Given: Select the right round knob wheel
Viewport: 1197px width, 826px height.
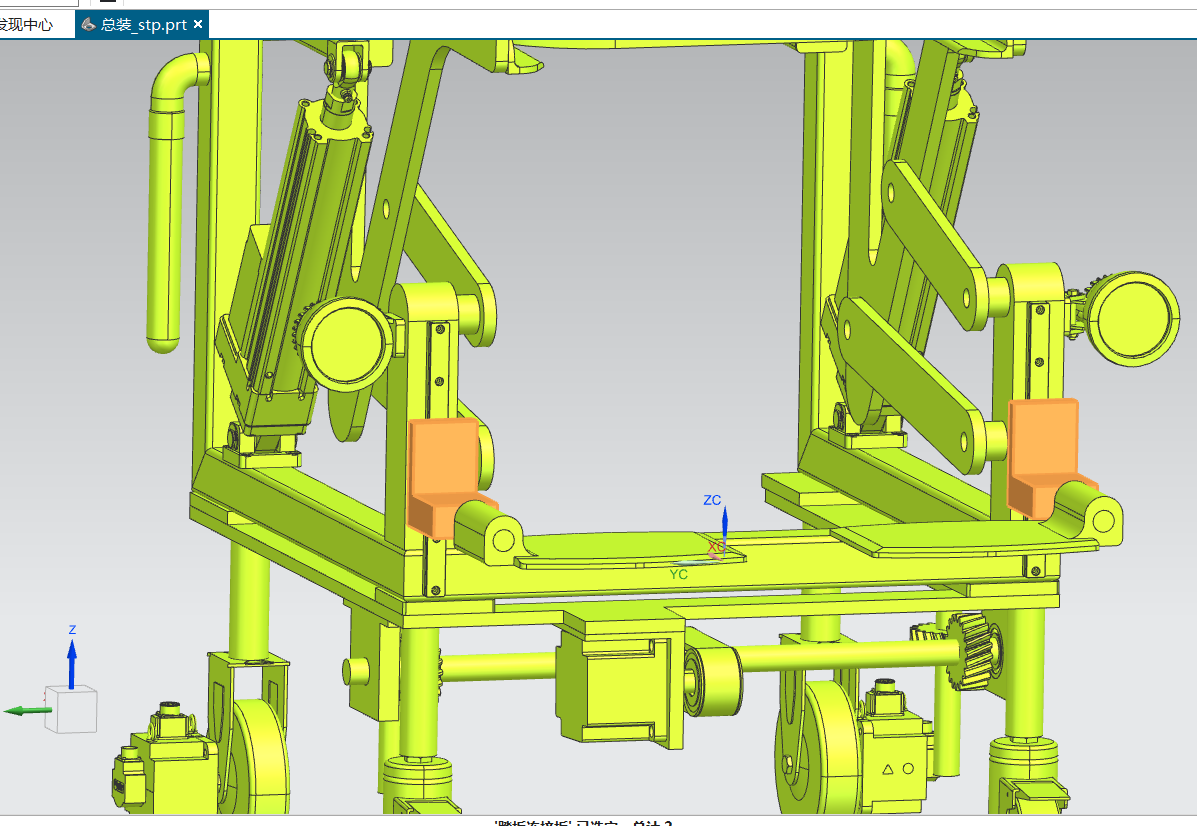Looking at the screenshot, I should [x=1134, y=318].
